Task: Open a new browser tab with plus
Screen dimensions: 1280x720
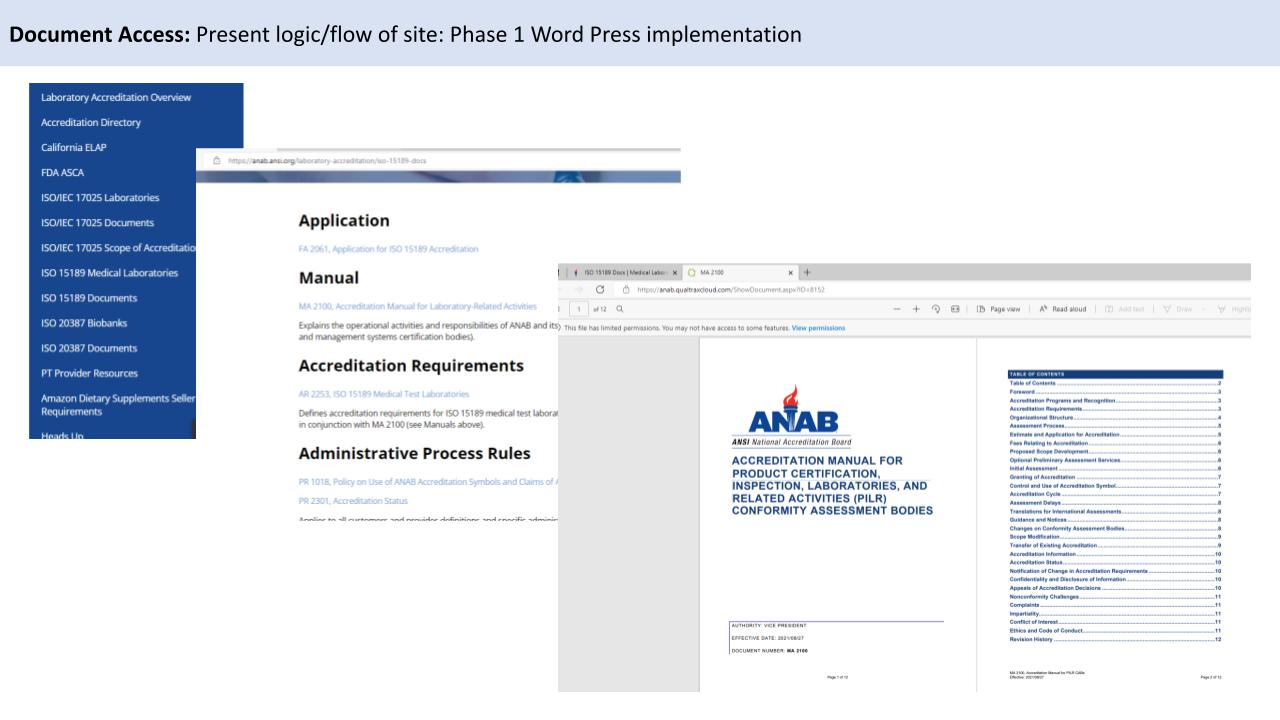Action: [808, 272]
